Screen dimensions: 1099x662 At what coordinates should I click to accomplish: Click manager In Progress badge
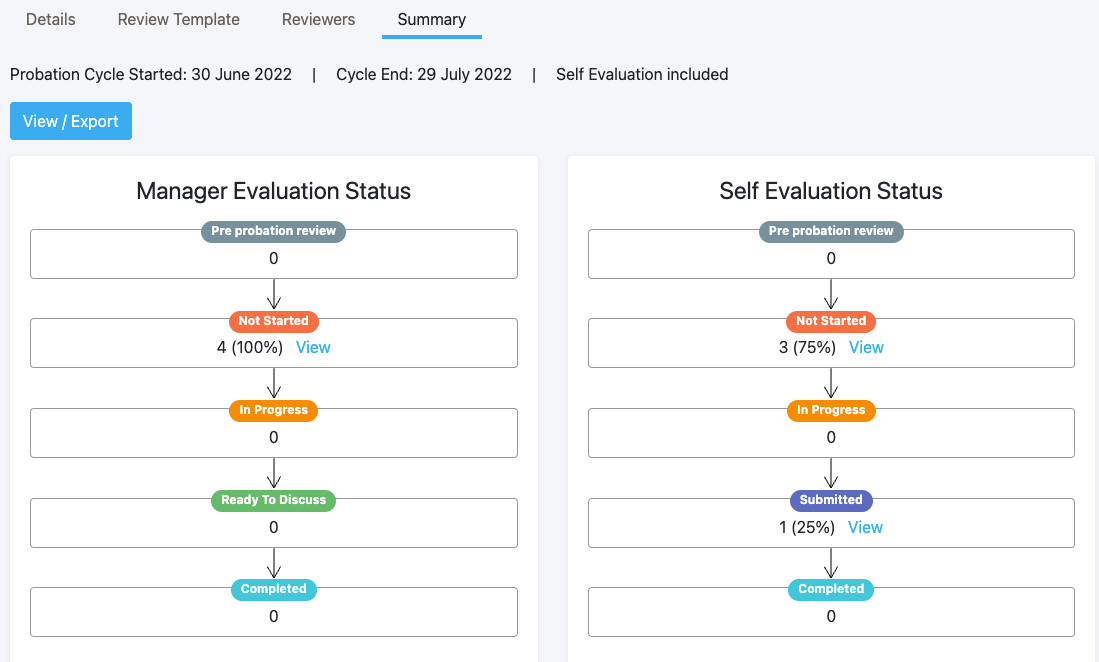[x=273, y=411]
